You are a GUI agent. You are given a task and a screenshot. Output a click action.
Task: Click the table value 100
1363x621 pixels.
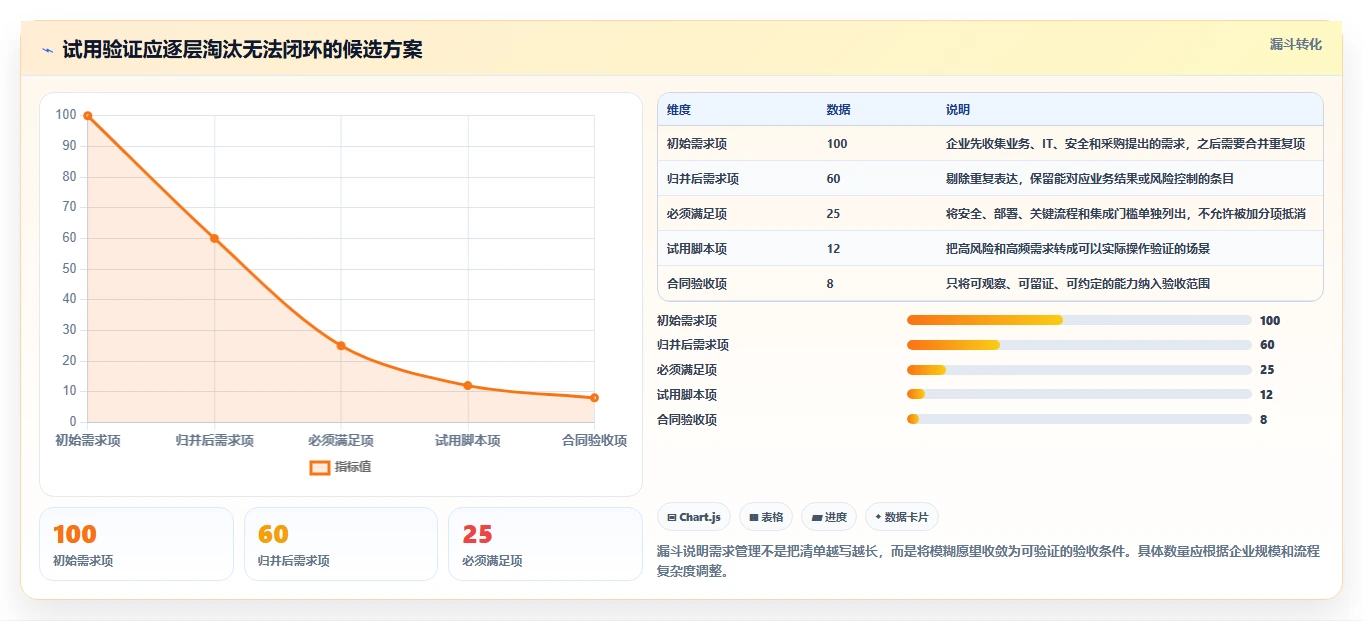click(x=837, y=144)
